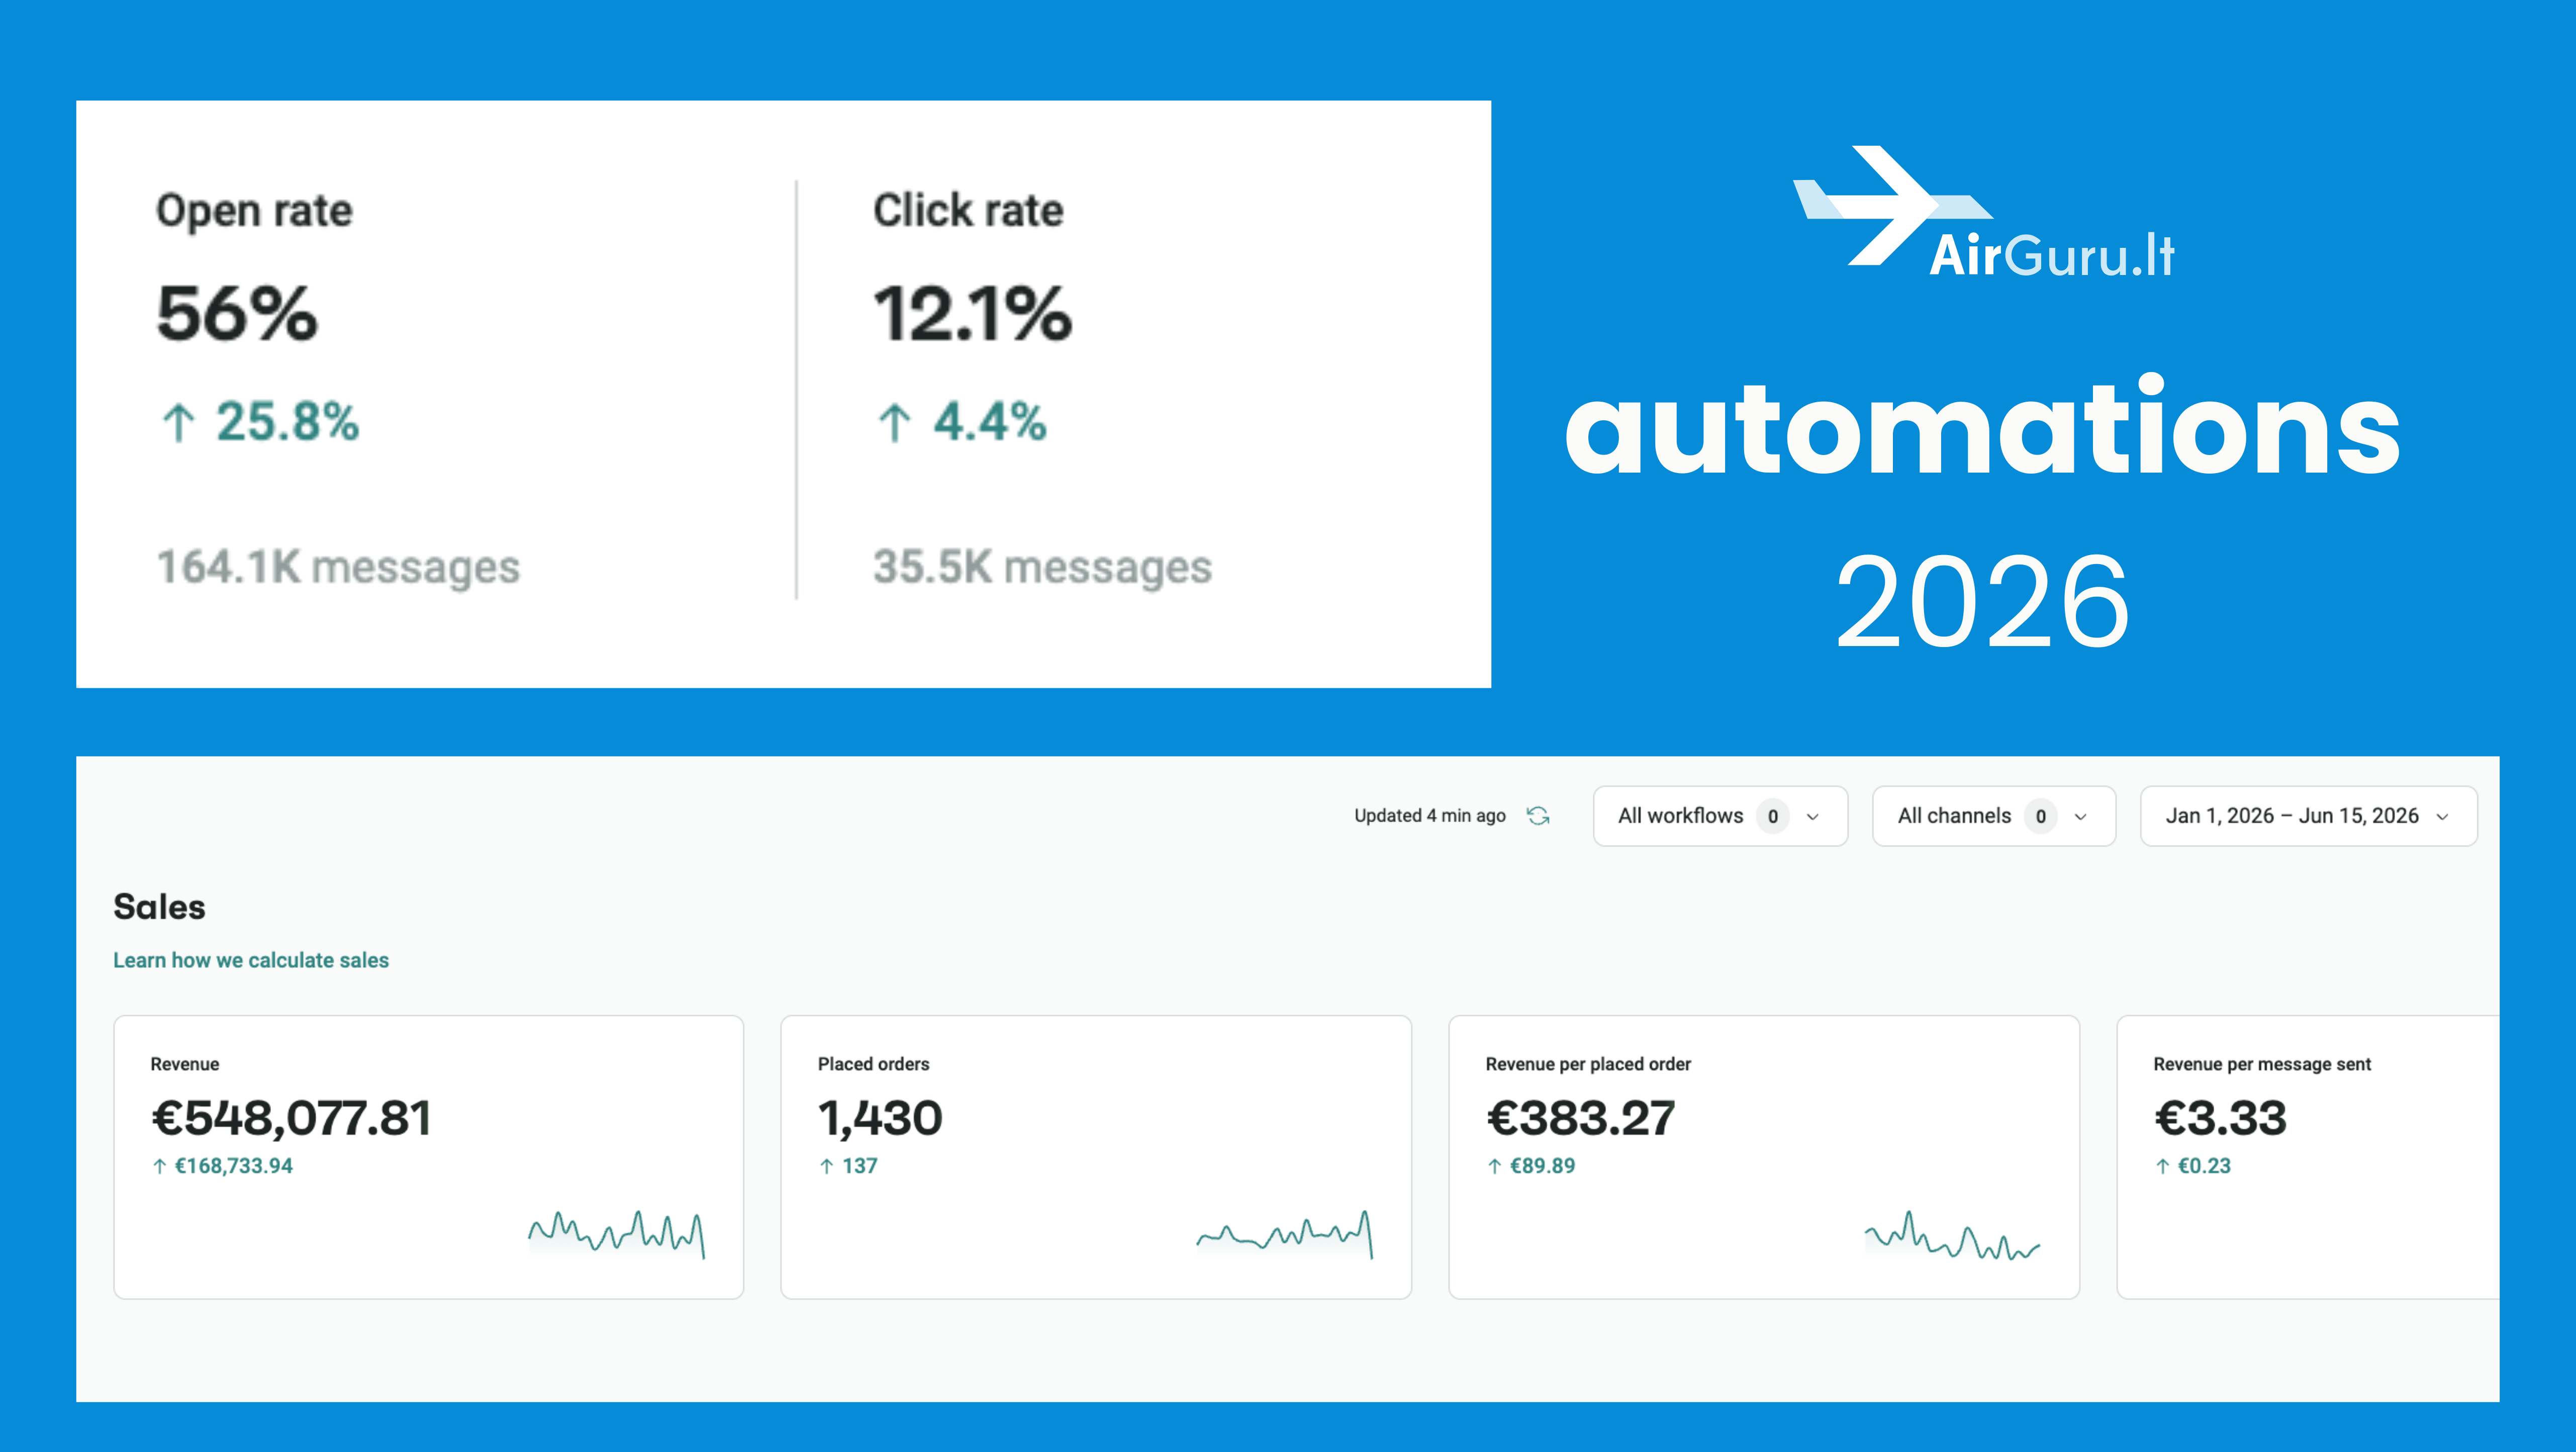
Task: Click the refresh icon beside Updated 4 min ago
Action: coord(1538,816)
